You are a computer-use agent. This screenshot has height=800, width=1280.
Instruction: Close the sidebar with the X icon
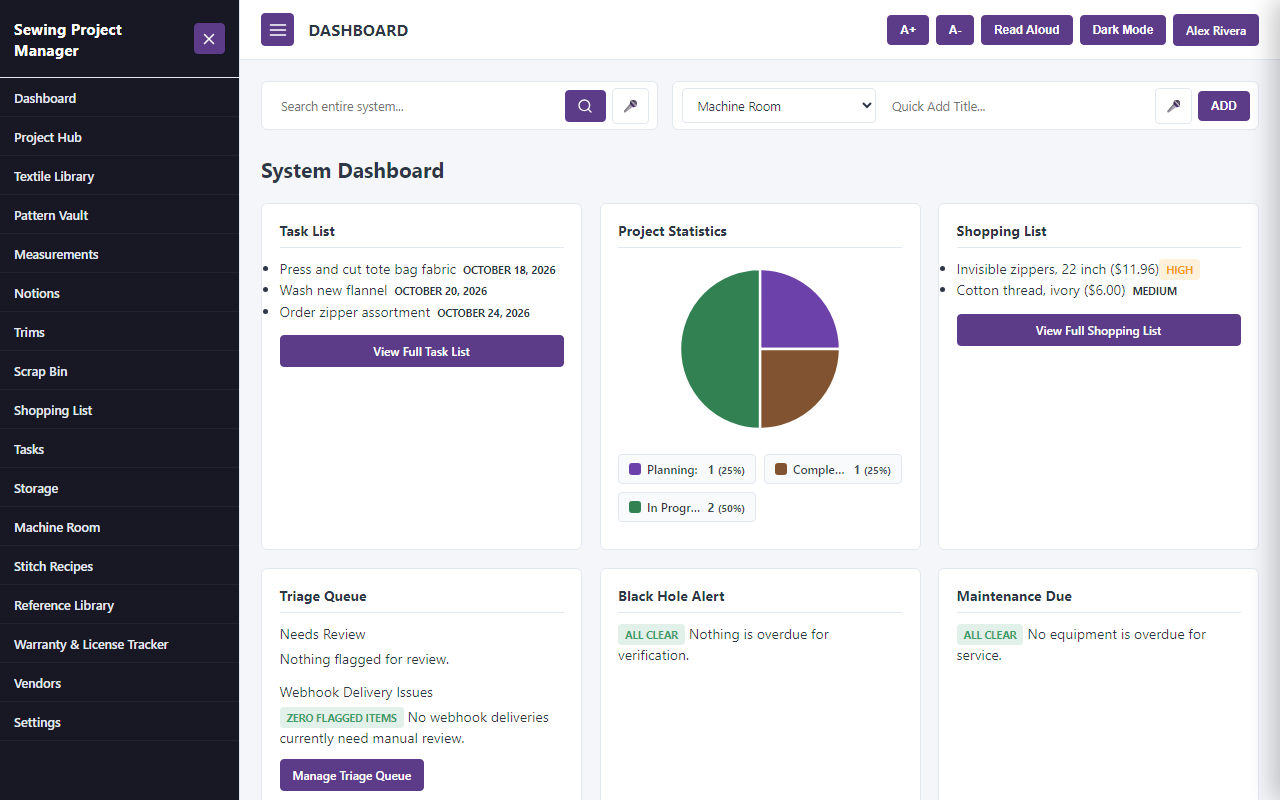(x=209, y=39)
